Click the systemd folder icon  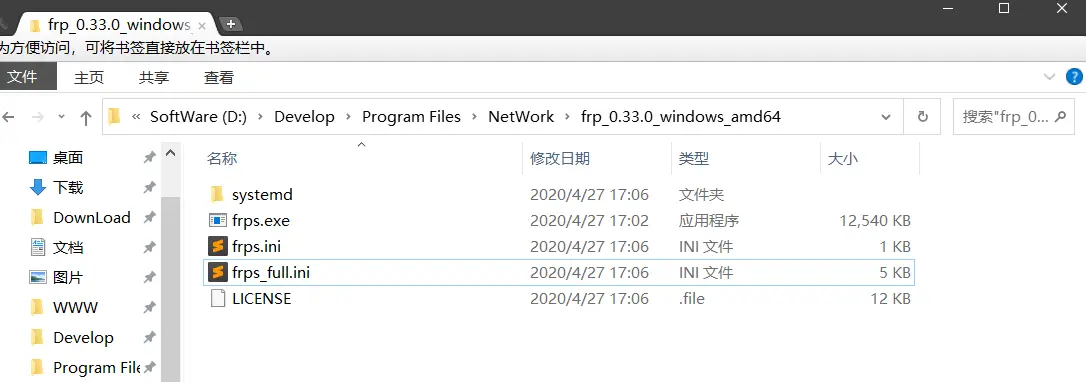217,194
